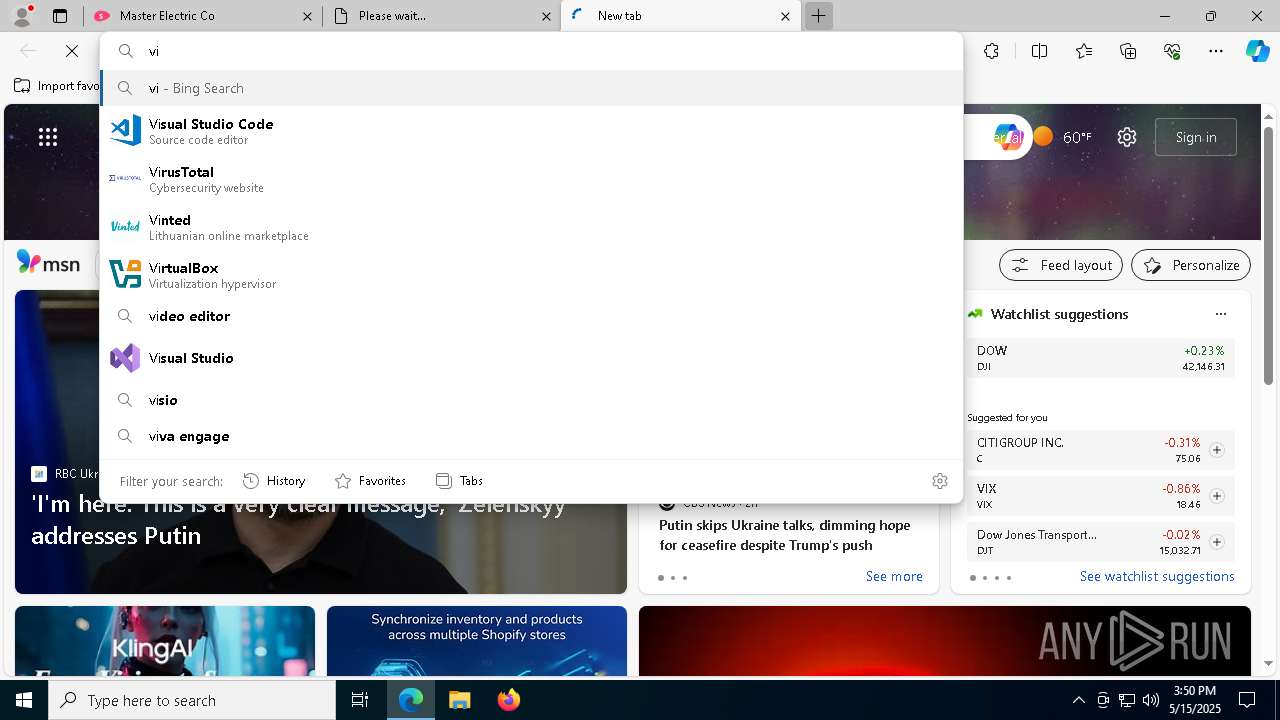Add CITIGROUP INC. to watchlist

(x=1216, y=450)
